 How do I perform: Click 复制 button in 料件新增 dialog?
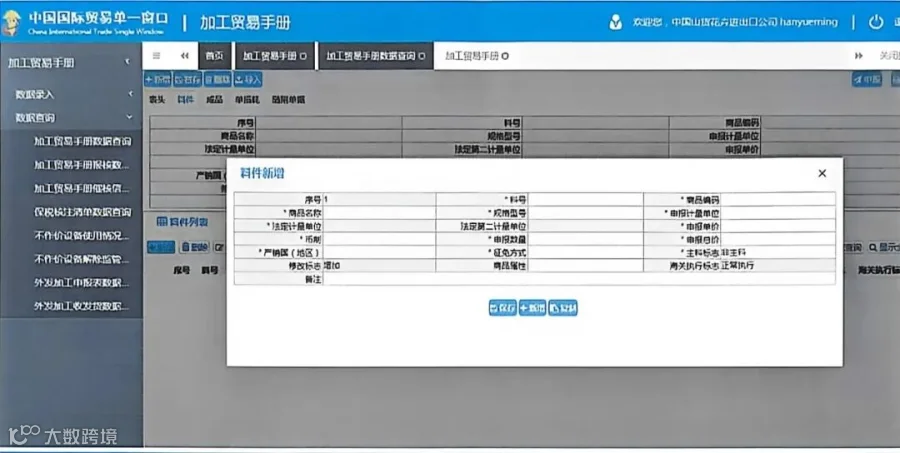click(562, 308)
